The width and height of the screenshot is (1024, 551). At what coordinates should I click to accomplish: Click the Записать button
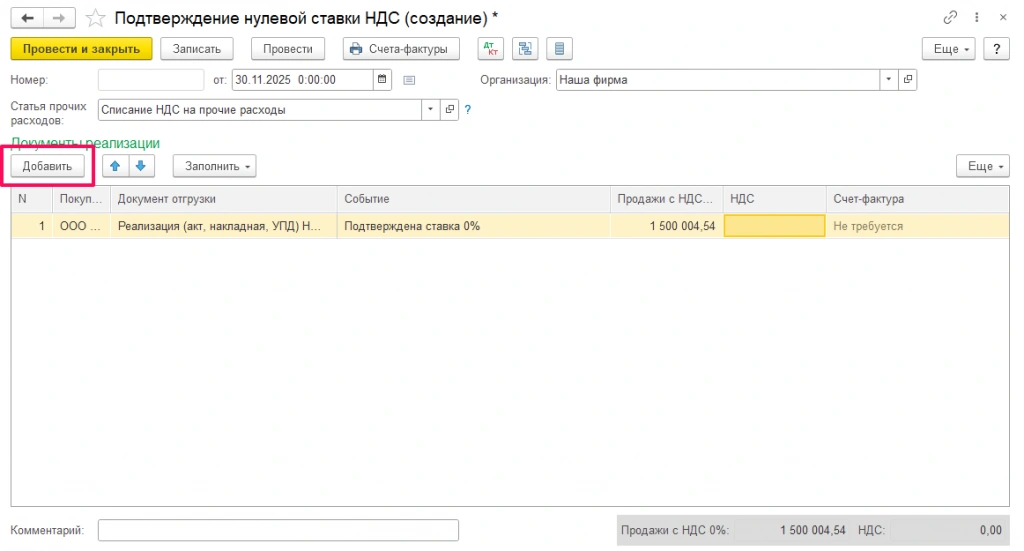[197, 49]
